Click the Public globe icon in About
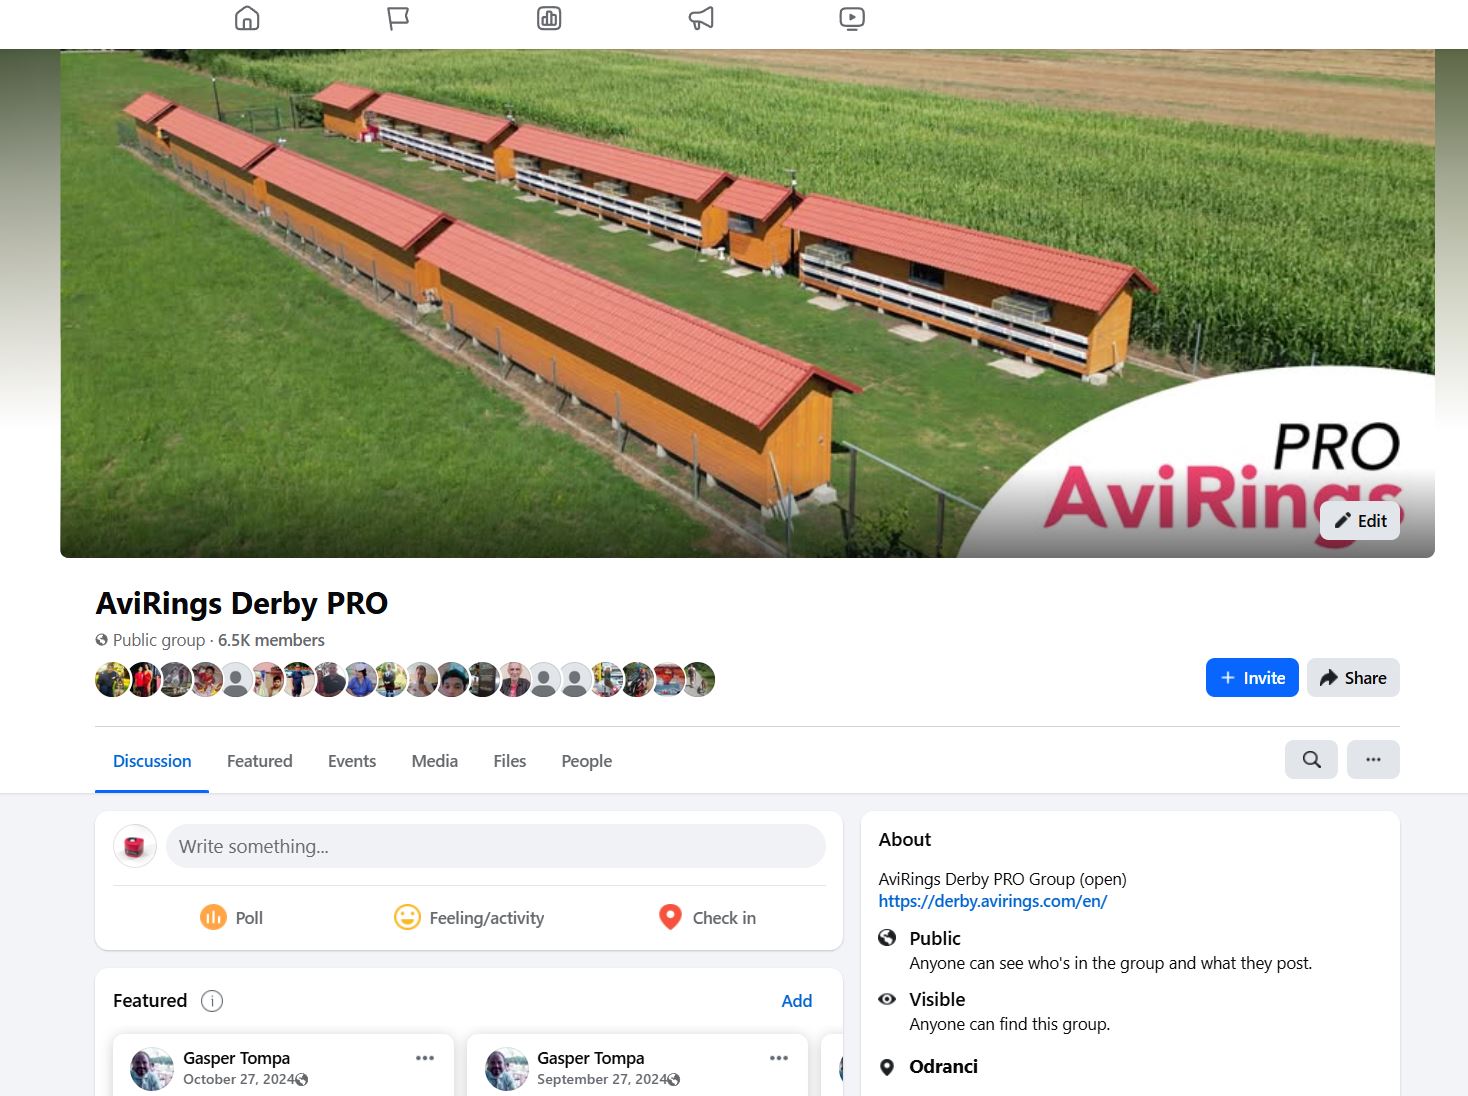The width and height of the screenshot is (1468, 1096). pyautogui.click(x=887, y=938)
